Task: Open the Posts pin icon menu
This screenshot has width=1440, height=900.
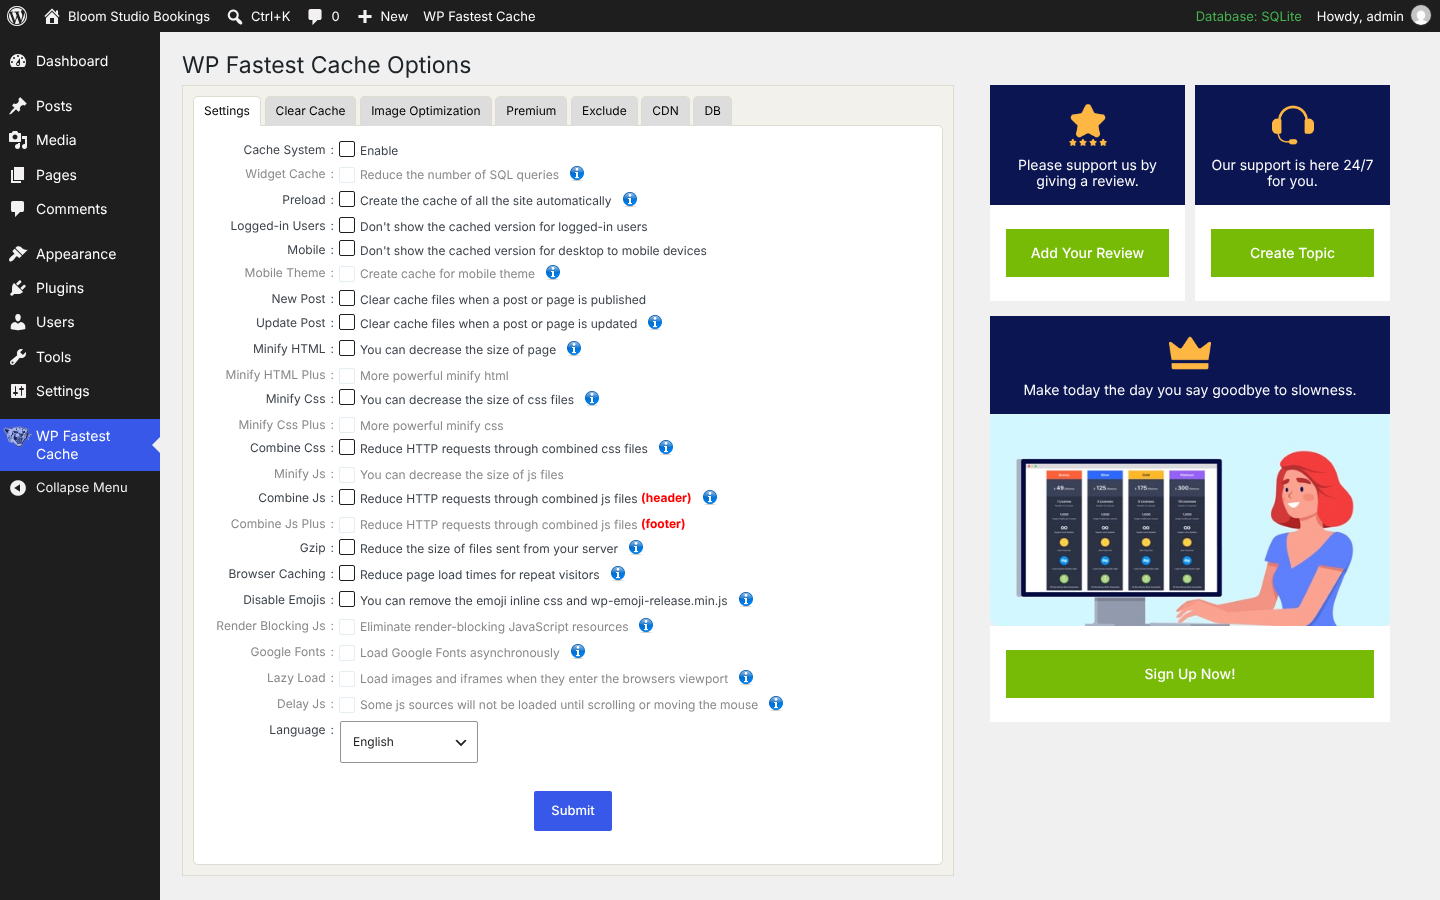Action: (18, 106)
